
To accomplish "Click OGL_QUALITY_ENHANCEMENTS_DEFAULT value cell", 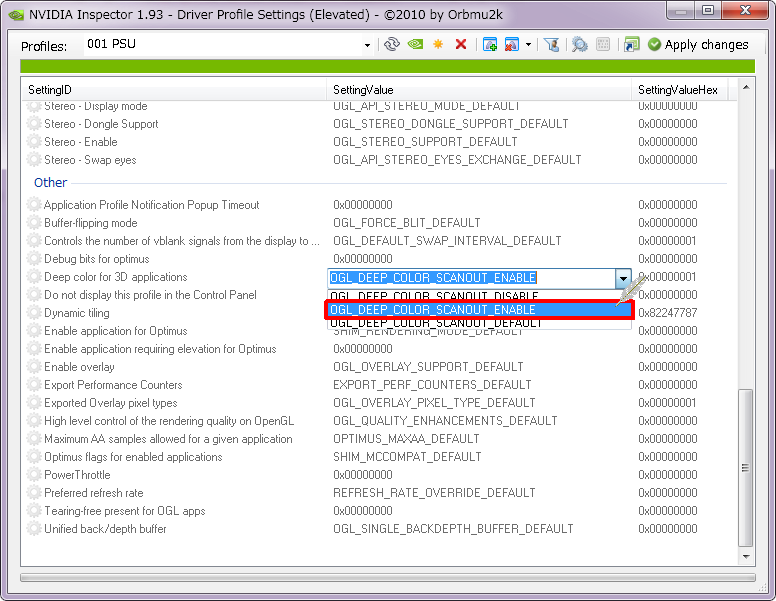I will pyautogui.click(x=445, y=421).
